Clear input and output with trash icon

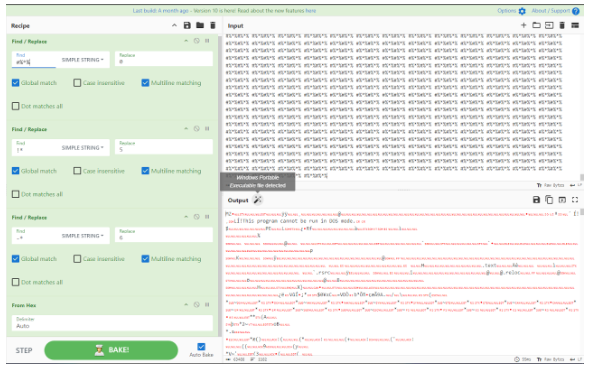pos(562,25)
